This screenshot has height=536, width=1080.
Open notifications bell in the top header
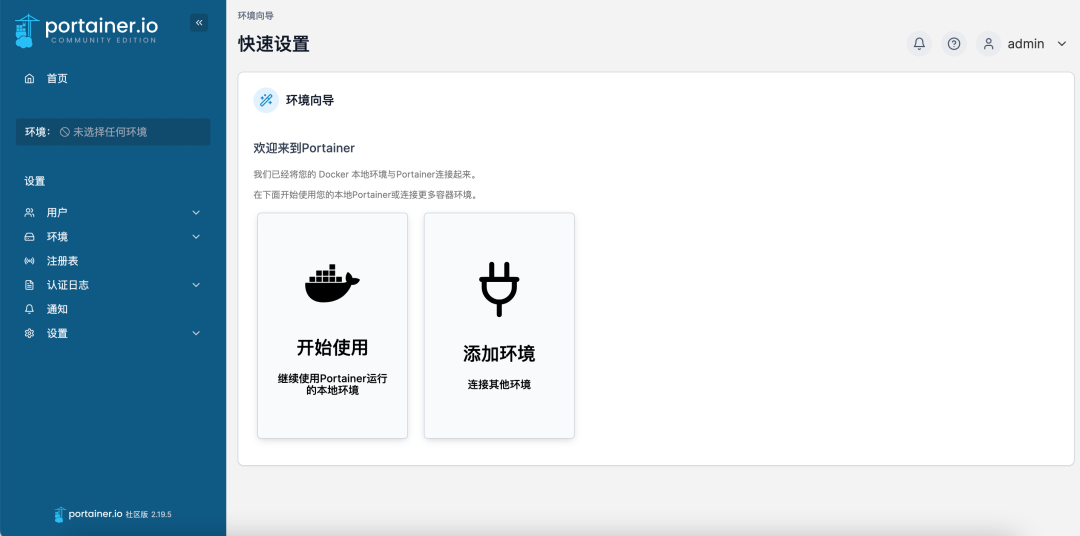919,43
